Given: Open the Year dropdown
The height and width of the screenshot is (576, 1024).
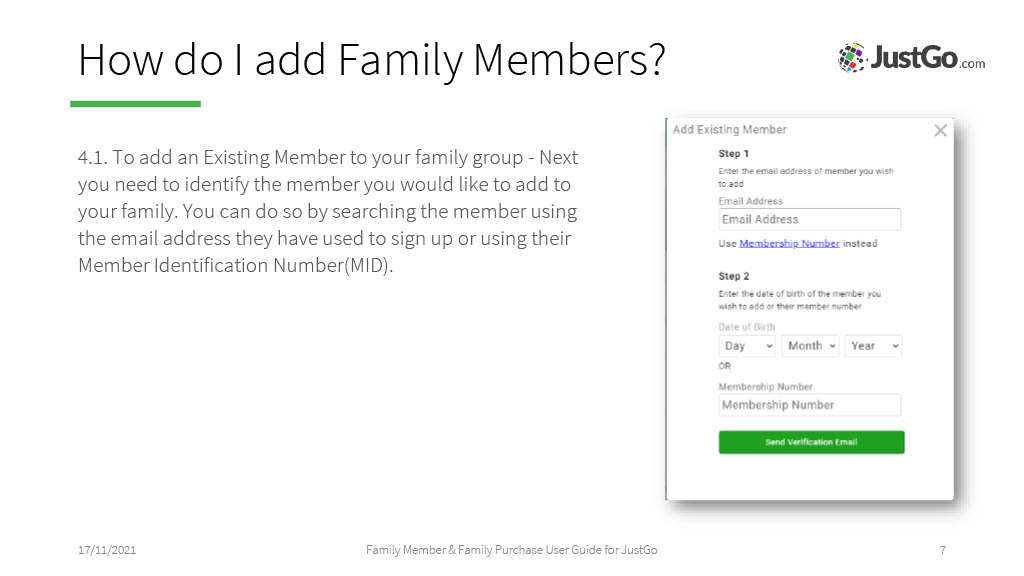Looking at the screenshot, I should click(x=874, y=346).
